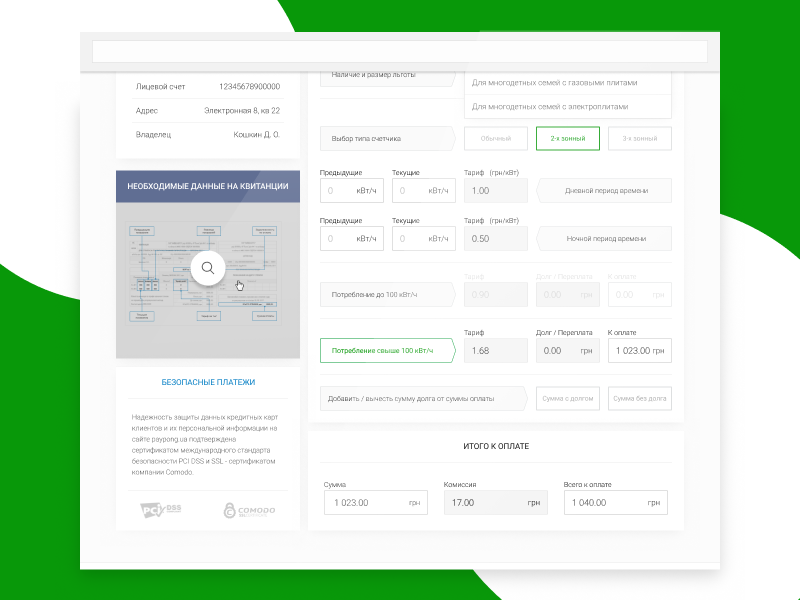Select the "Обычный" meter type
800x600 pixels.
coord(497,138)
